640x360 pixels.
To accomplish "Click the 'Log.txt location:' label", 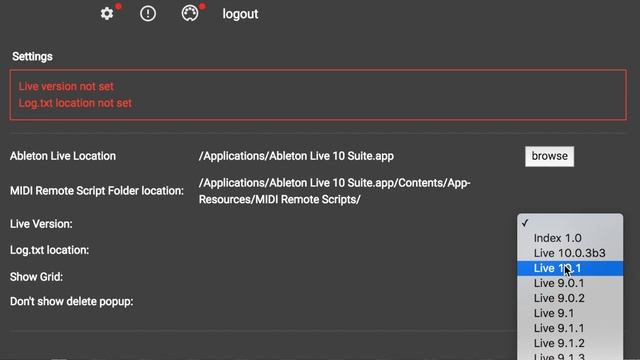I will point(49,250).
